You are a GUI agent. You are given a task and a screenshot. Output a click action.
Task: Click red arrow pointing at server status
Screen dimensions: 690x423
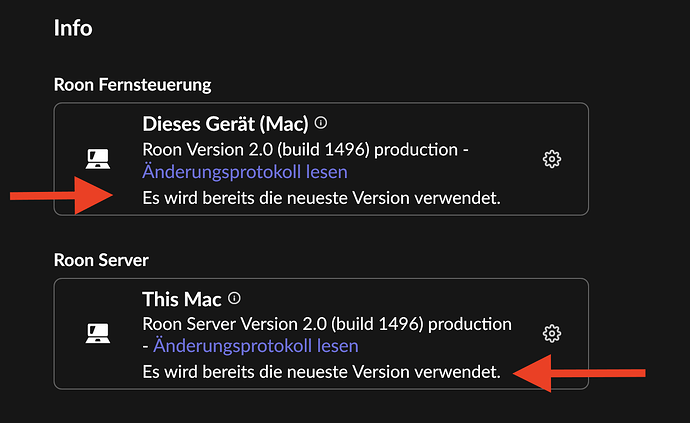[x=579, y=373]
